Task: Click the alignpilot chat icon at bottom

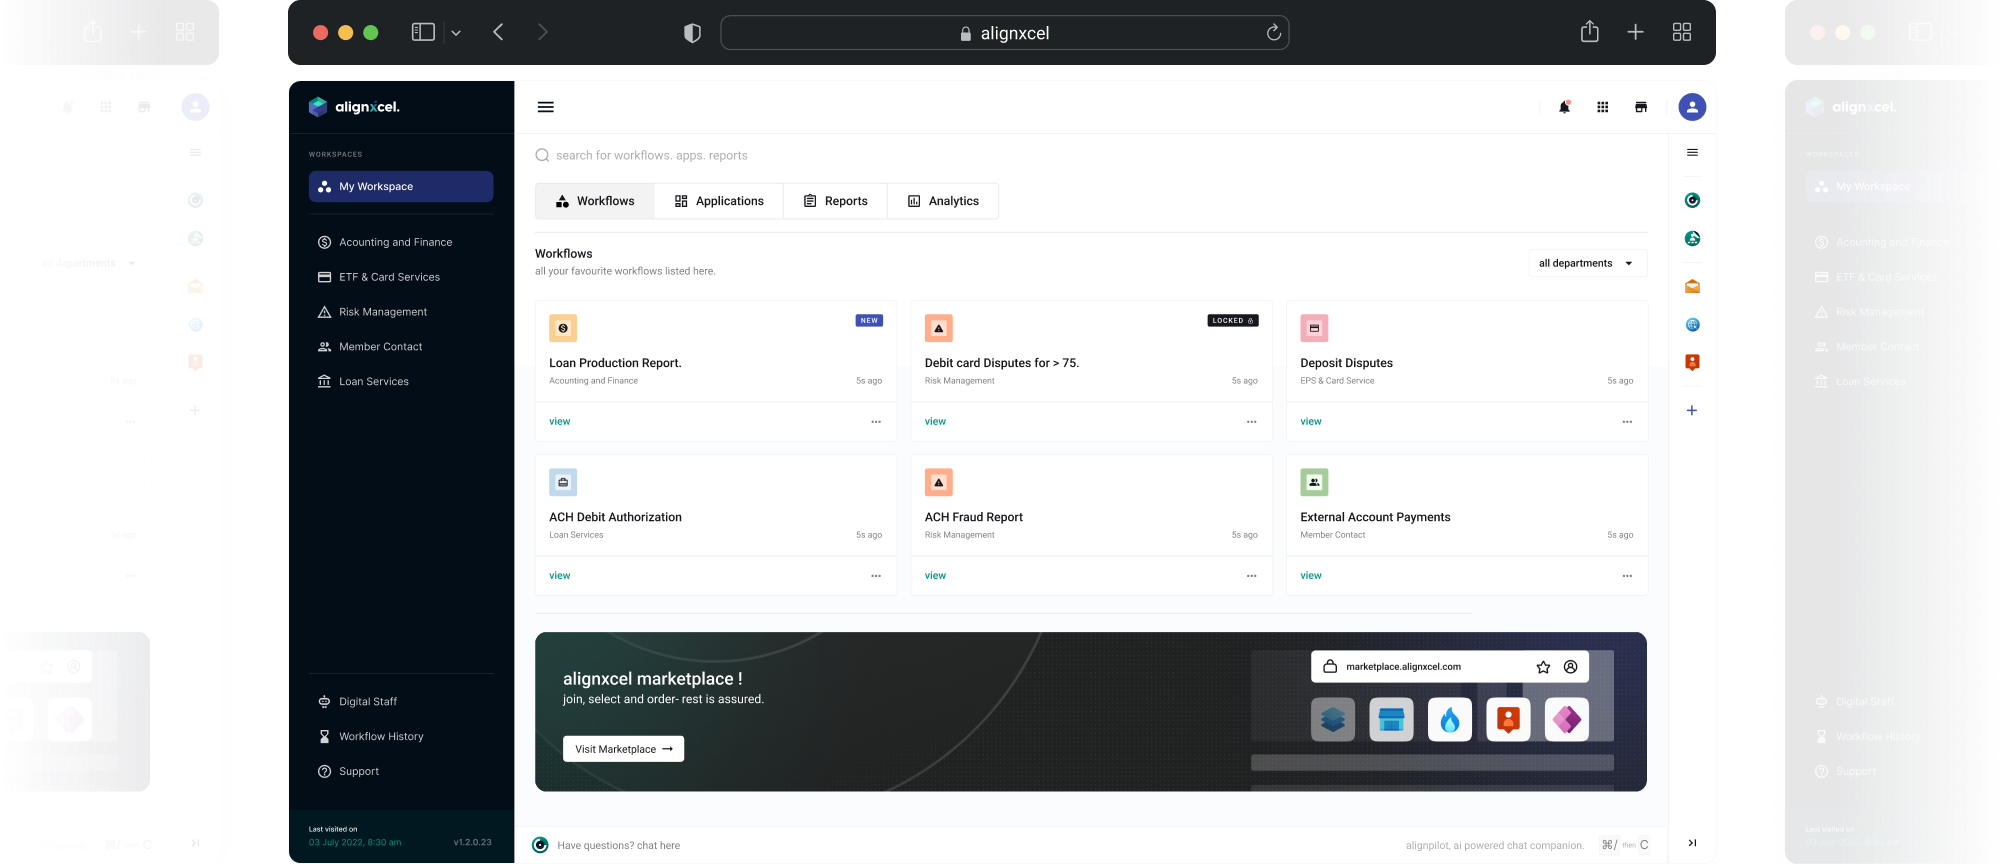Action: point(540,845)
